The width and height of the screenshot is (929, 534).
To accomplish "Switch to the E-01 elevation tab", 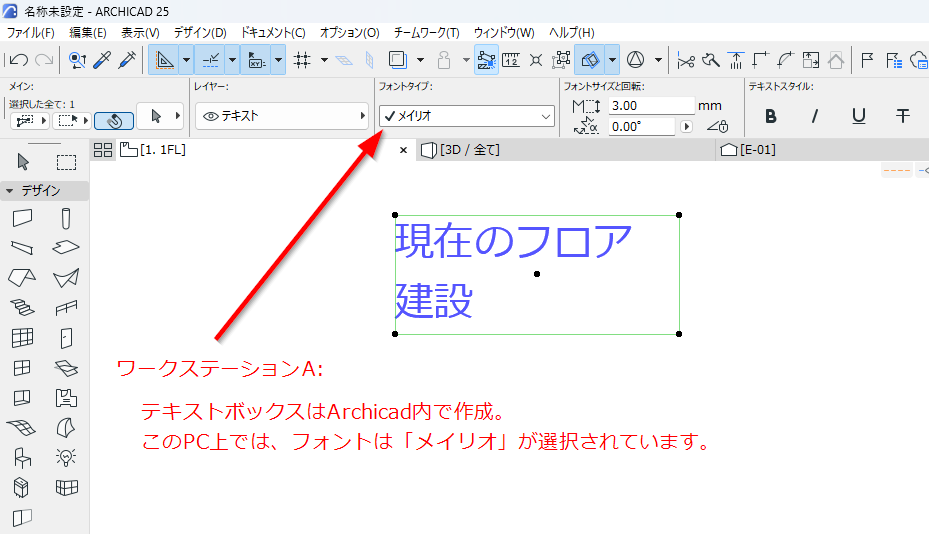I will 748,150.
